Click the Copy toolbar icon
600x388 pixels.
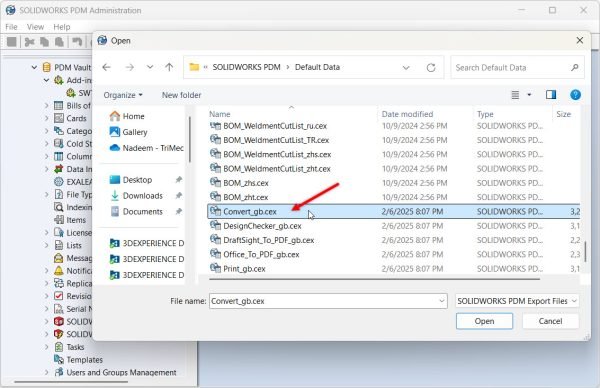(x=45, y=42)
